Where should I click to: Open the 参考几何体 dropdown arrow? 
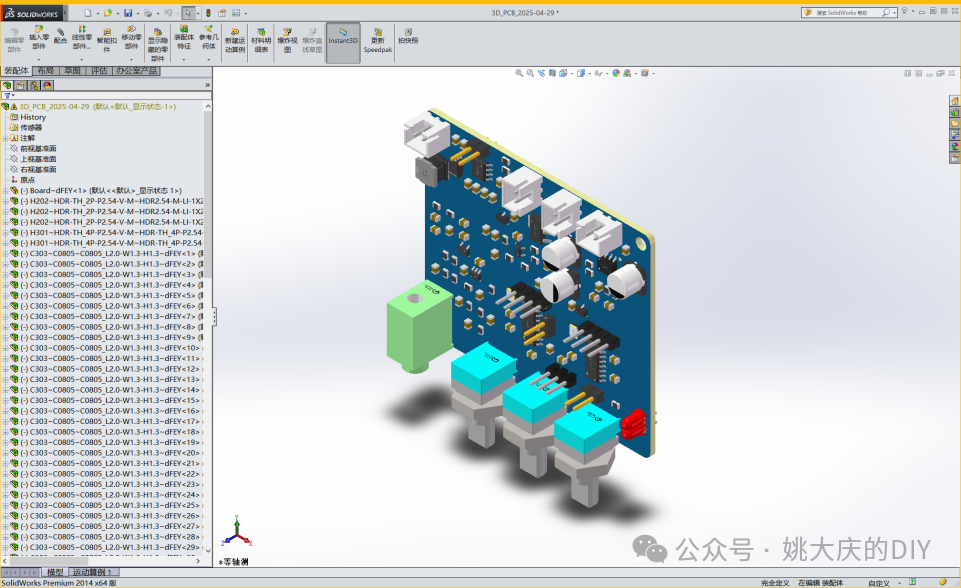[208, 59]
